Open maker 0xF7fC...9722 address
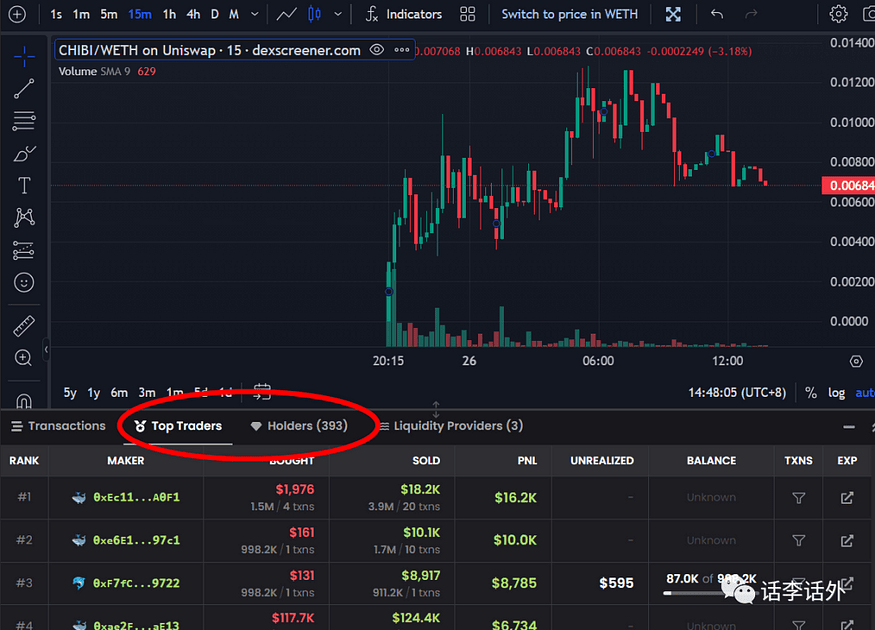 [x=136, y=583]
